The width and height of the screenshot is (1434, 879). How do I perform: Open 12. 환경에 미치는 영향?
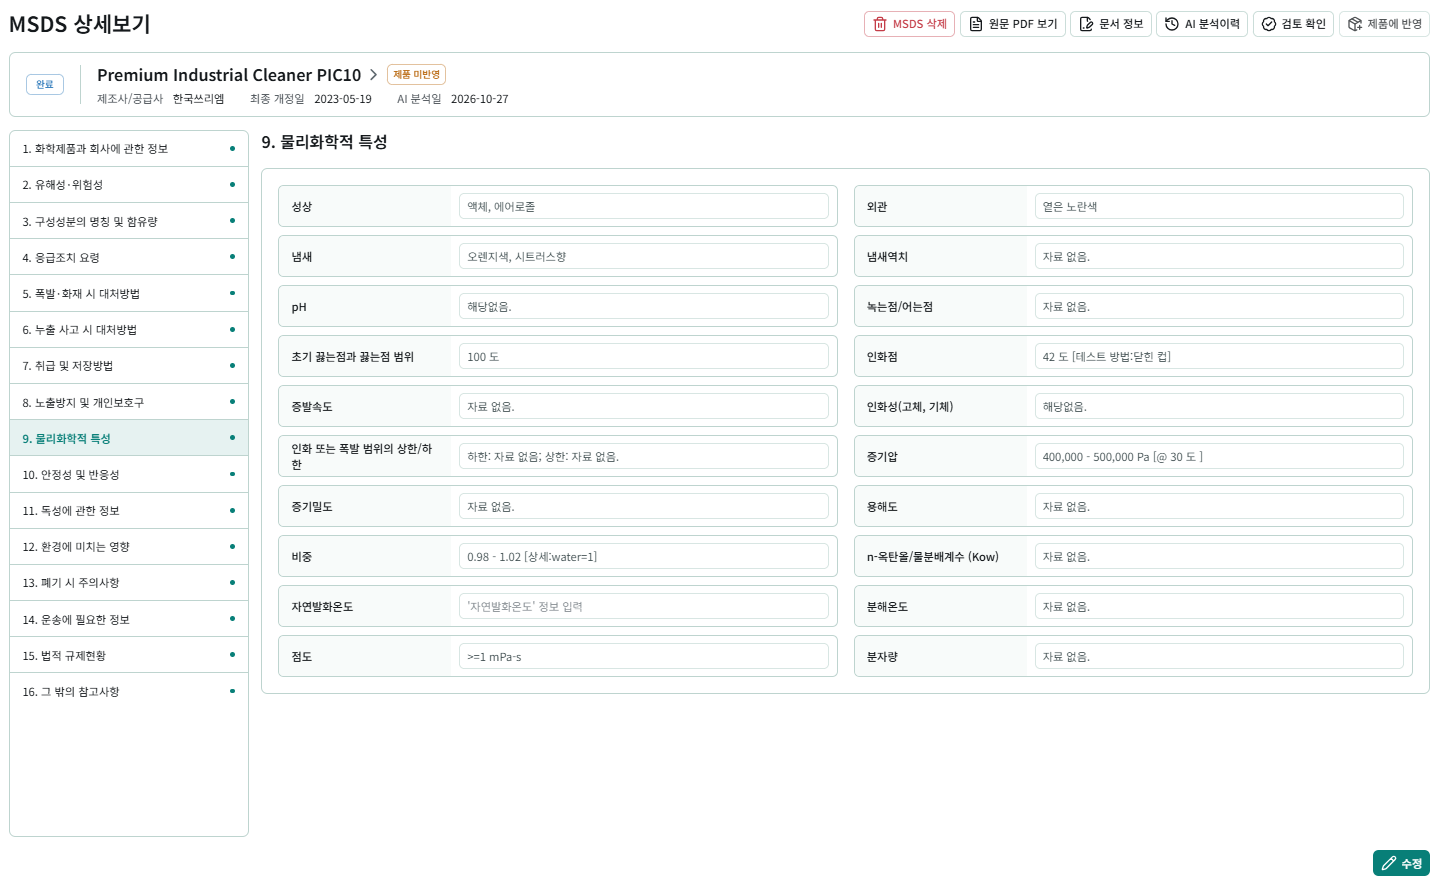[129, 547]
